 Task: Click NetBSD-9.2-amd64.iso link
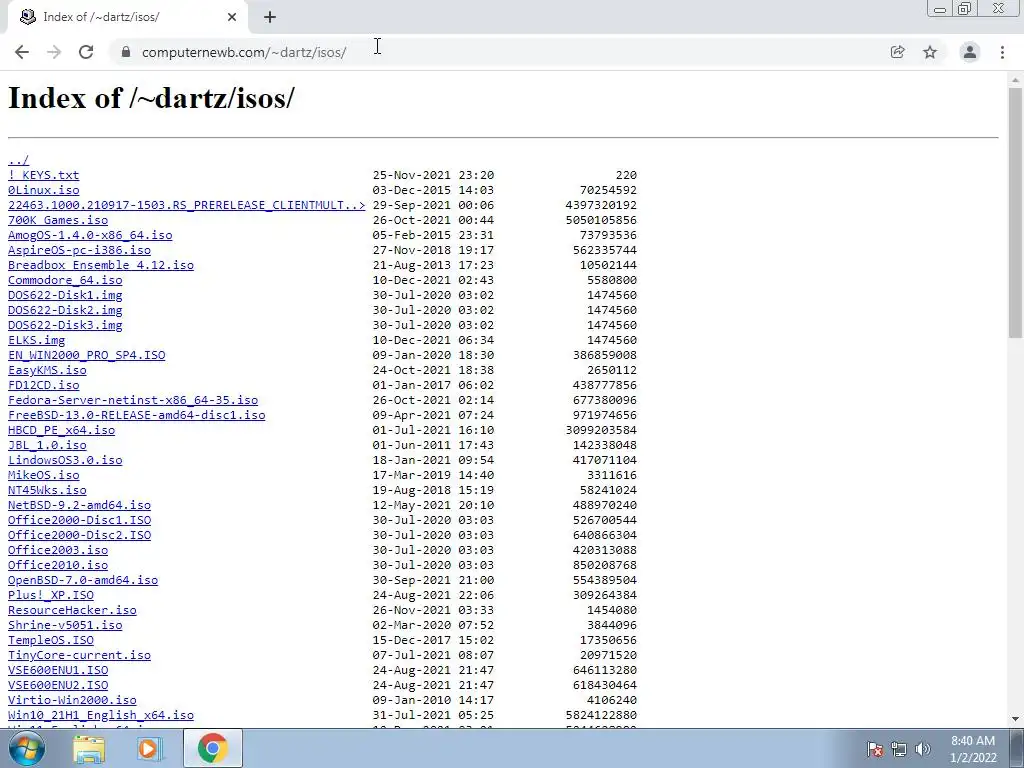coord(80,505)
